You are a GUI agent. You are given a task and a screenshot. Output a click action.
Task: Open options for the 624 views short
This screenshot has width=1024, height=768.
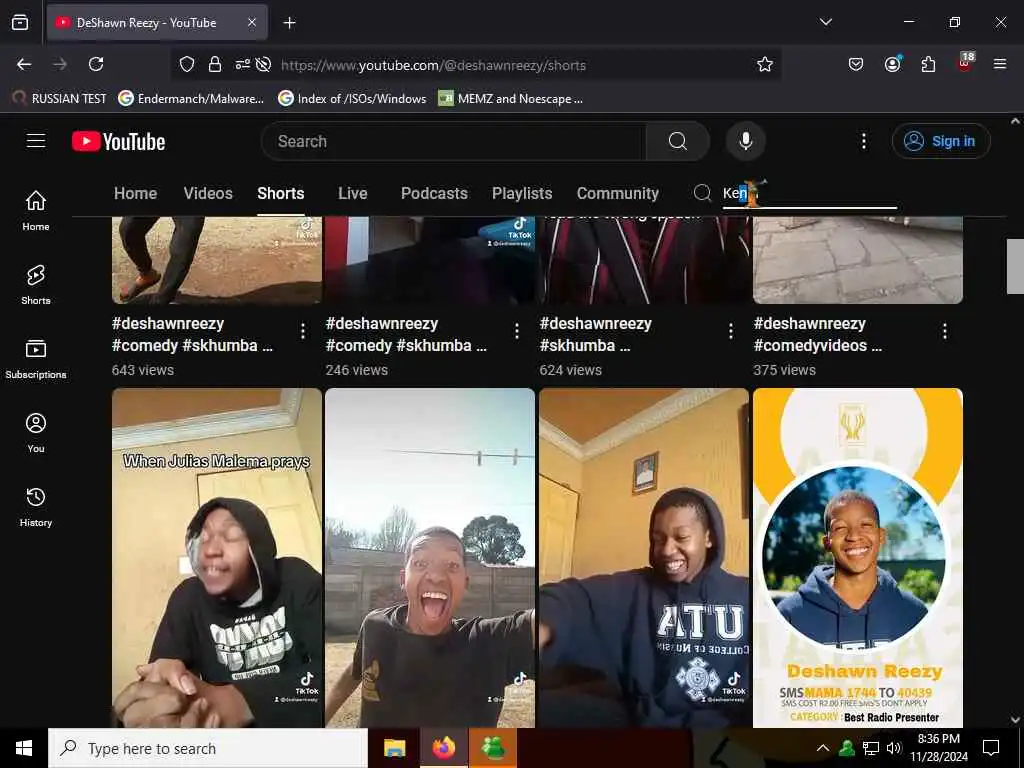point(730,331)
